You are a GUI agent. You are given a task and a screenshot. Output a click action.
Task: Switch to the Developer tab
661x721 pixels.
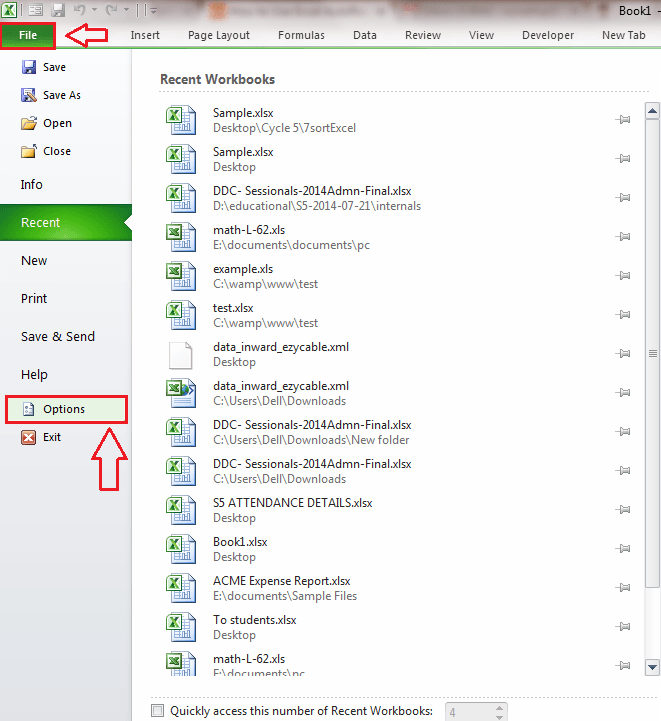coord(548,35)
